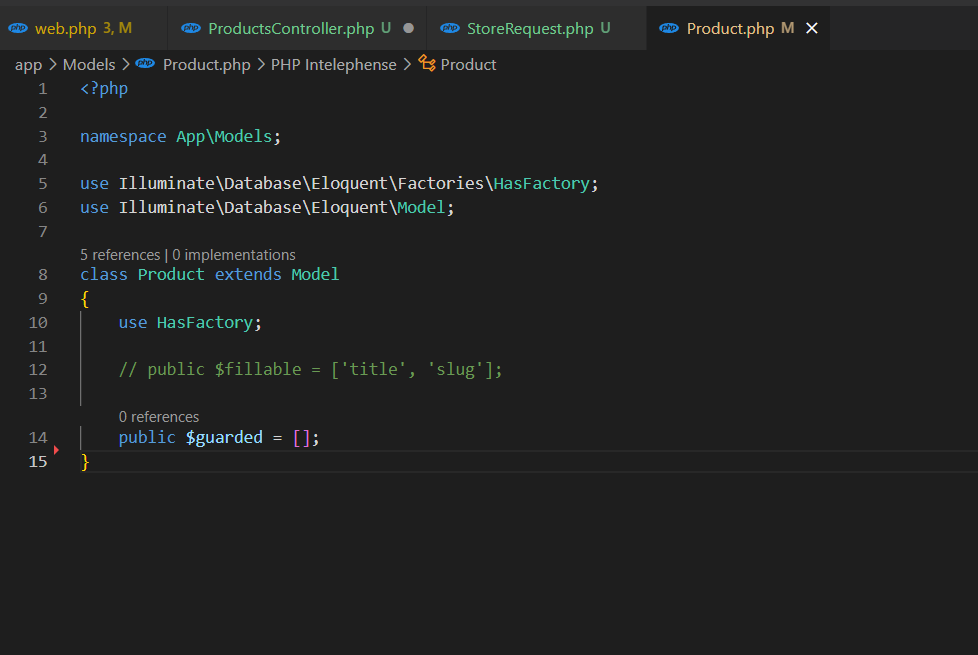Place cursor on '<?php' opening tag
The height and width of the screenshot is (655, 978).
coord(104,89)
